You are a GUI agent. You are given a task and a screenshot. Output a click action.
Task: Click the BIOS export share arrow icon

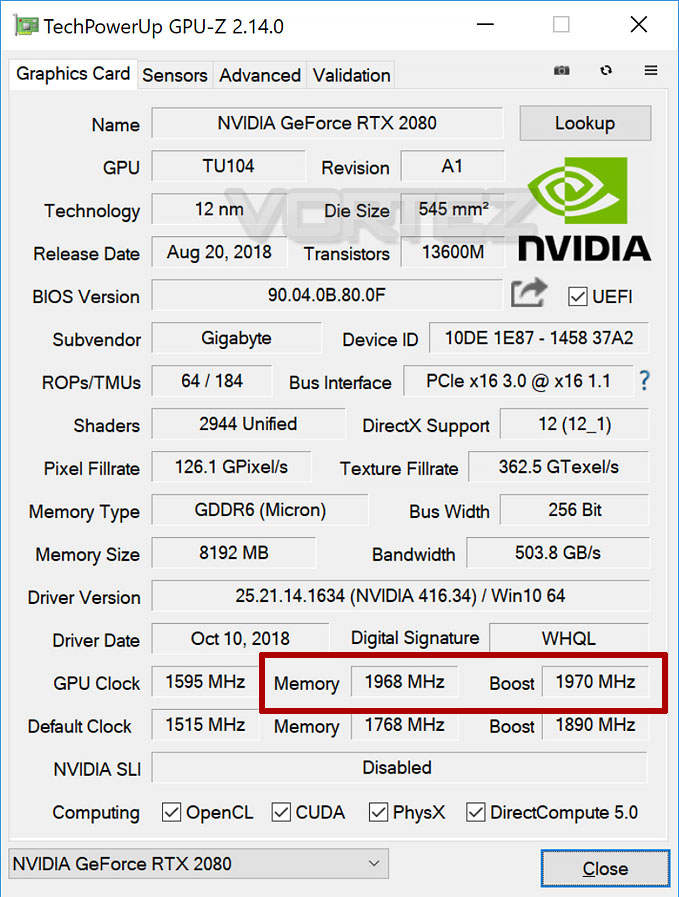529,292
